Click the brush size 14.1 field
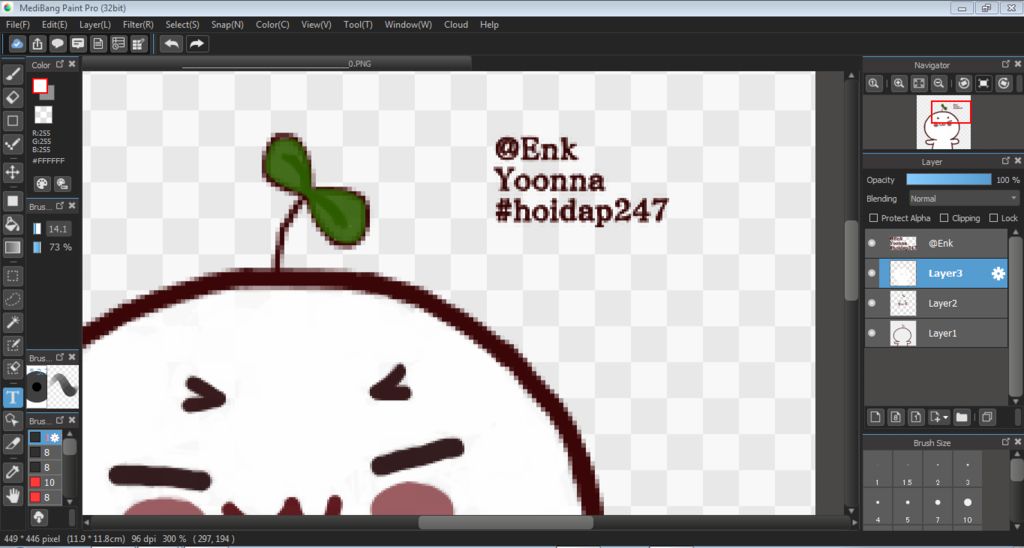Image resolution: width=1024 pixels, height=548 pixels. pyautogui.click(x=58, y=229)
